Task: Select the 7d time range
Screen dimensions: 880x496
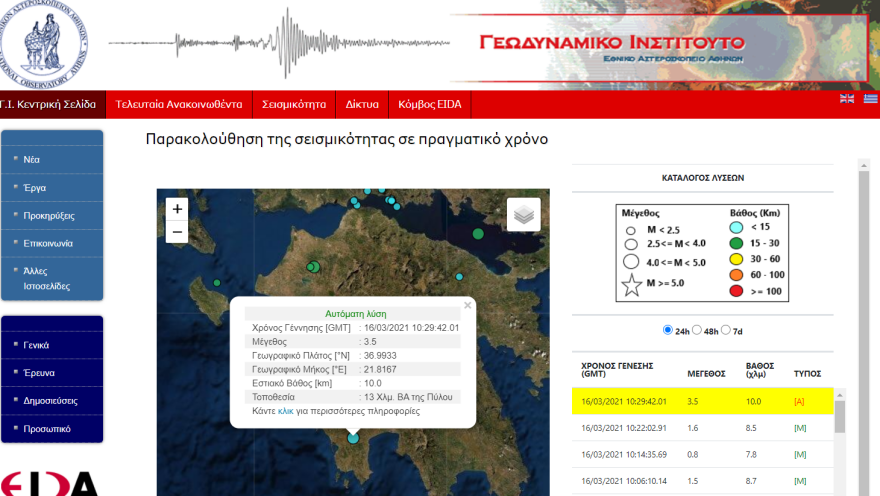Action: pos(726,330)
